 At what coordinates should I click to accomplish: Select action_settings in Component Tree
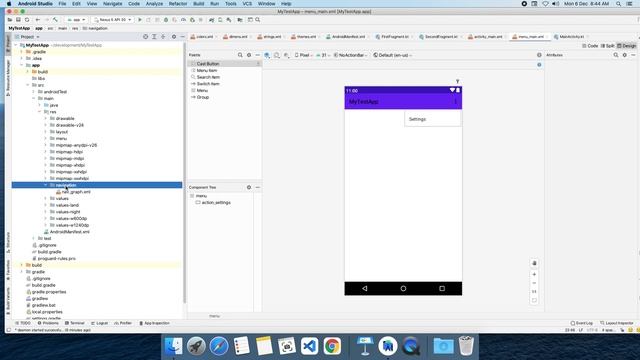point(216,202)
